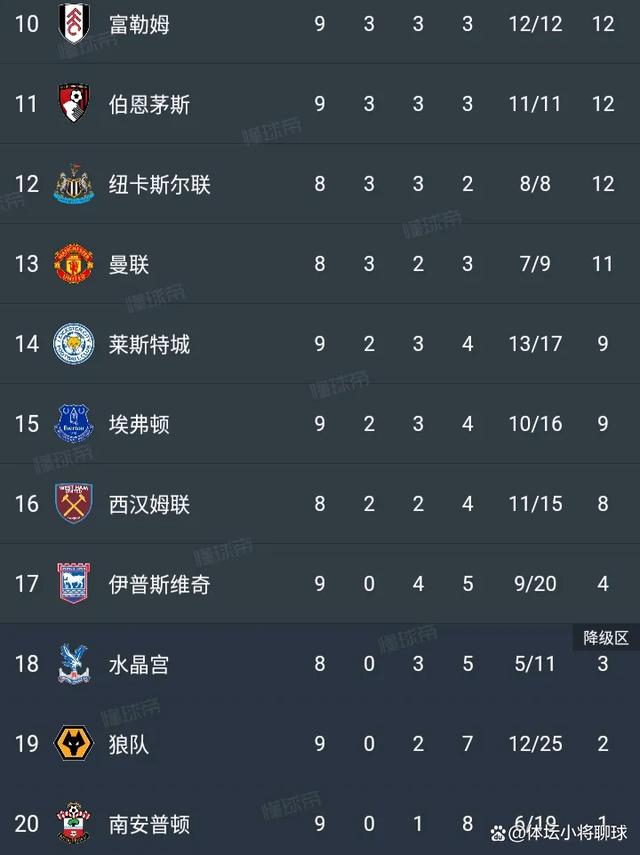Select the 曼联 team name

pyautogui.click(x=129, y=264)
